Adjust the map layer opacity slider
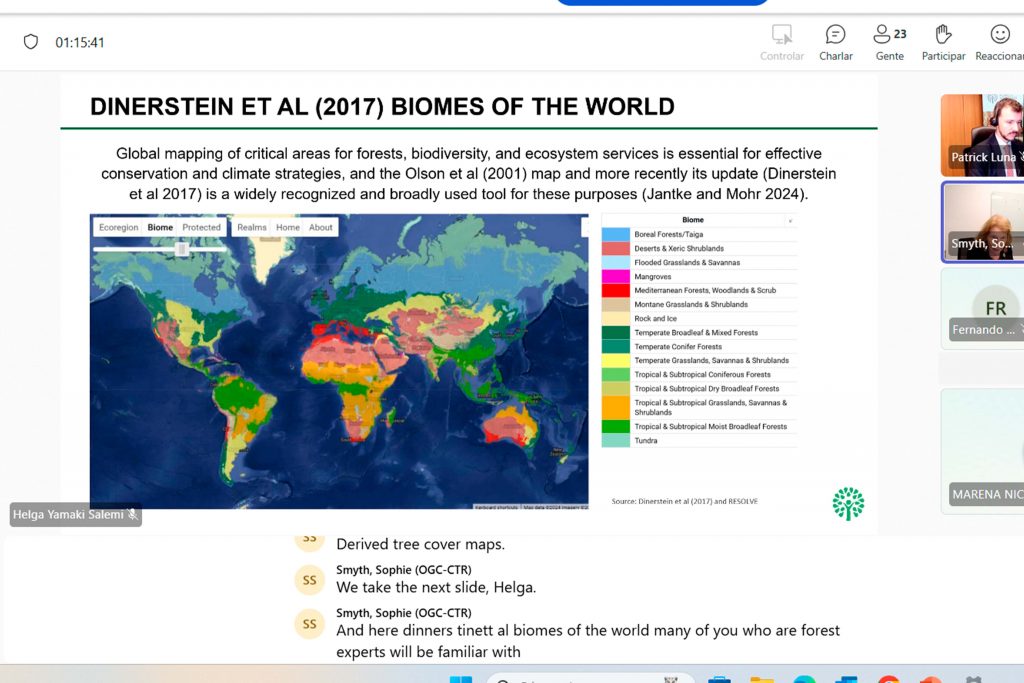This screenshot has width=1024, height=683. click(182, 250)
